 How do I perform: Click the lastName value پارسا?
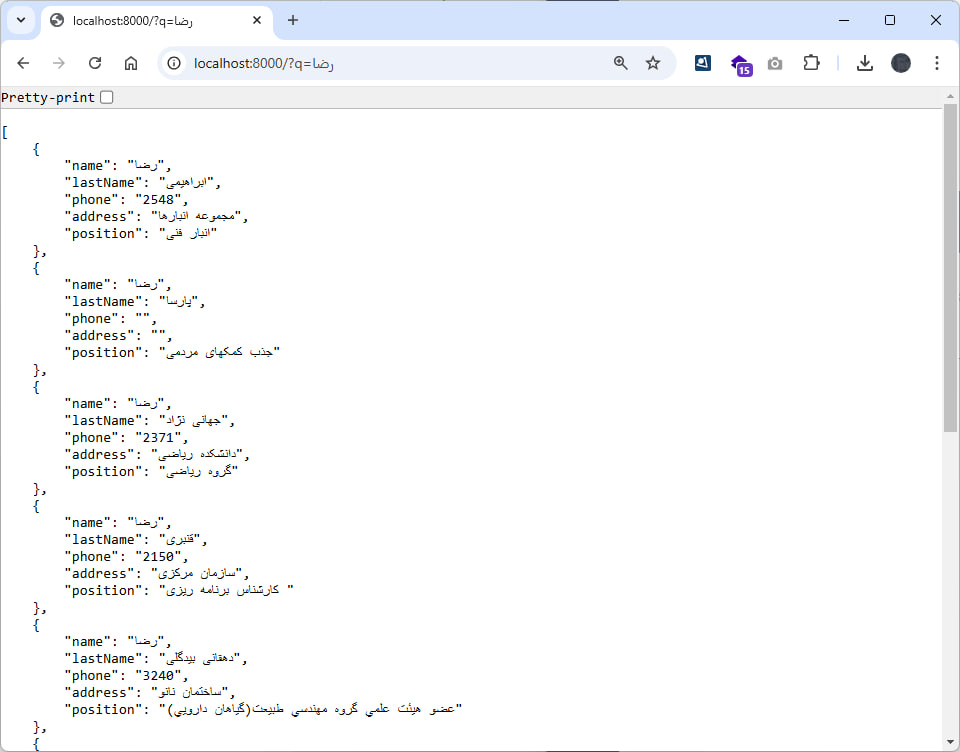pos(178,302)
